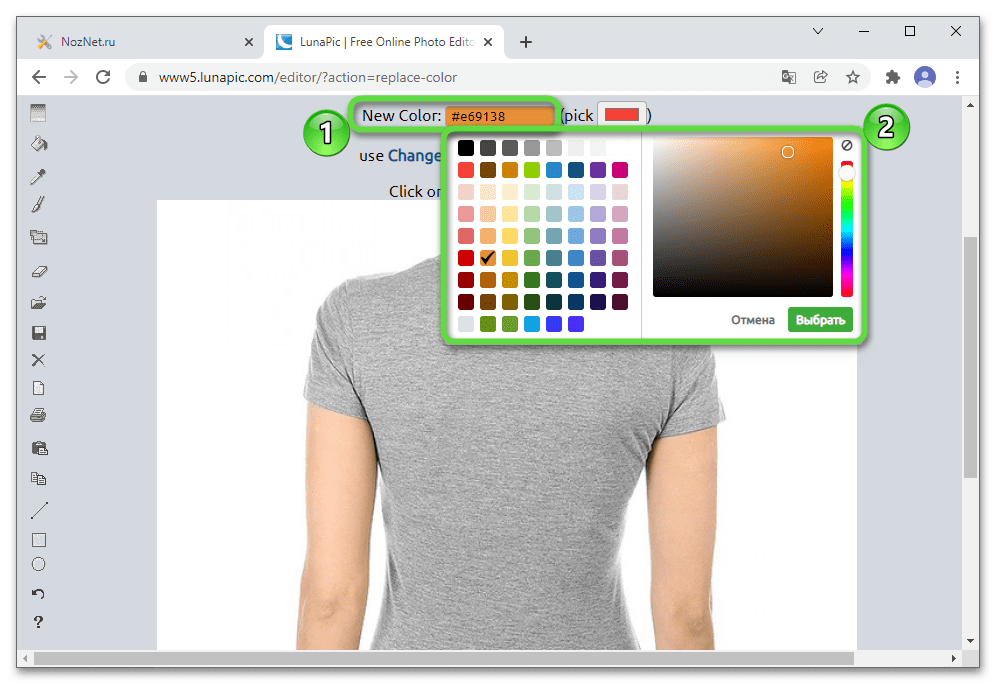The image size is (996, 684).
Task: Select the dark purple swatch in second row
Action: click(x=598, y=170)
